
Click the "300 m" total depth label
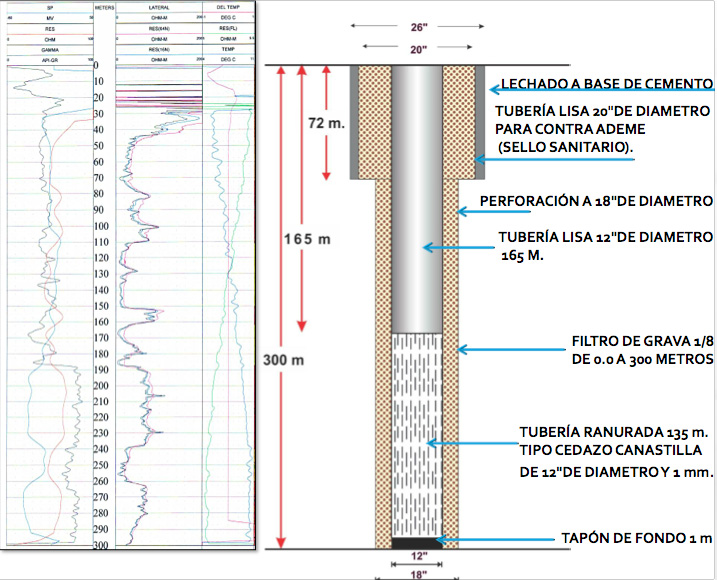coord(284,360)
